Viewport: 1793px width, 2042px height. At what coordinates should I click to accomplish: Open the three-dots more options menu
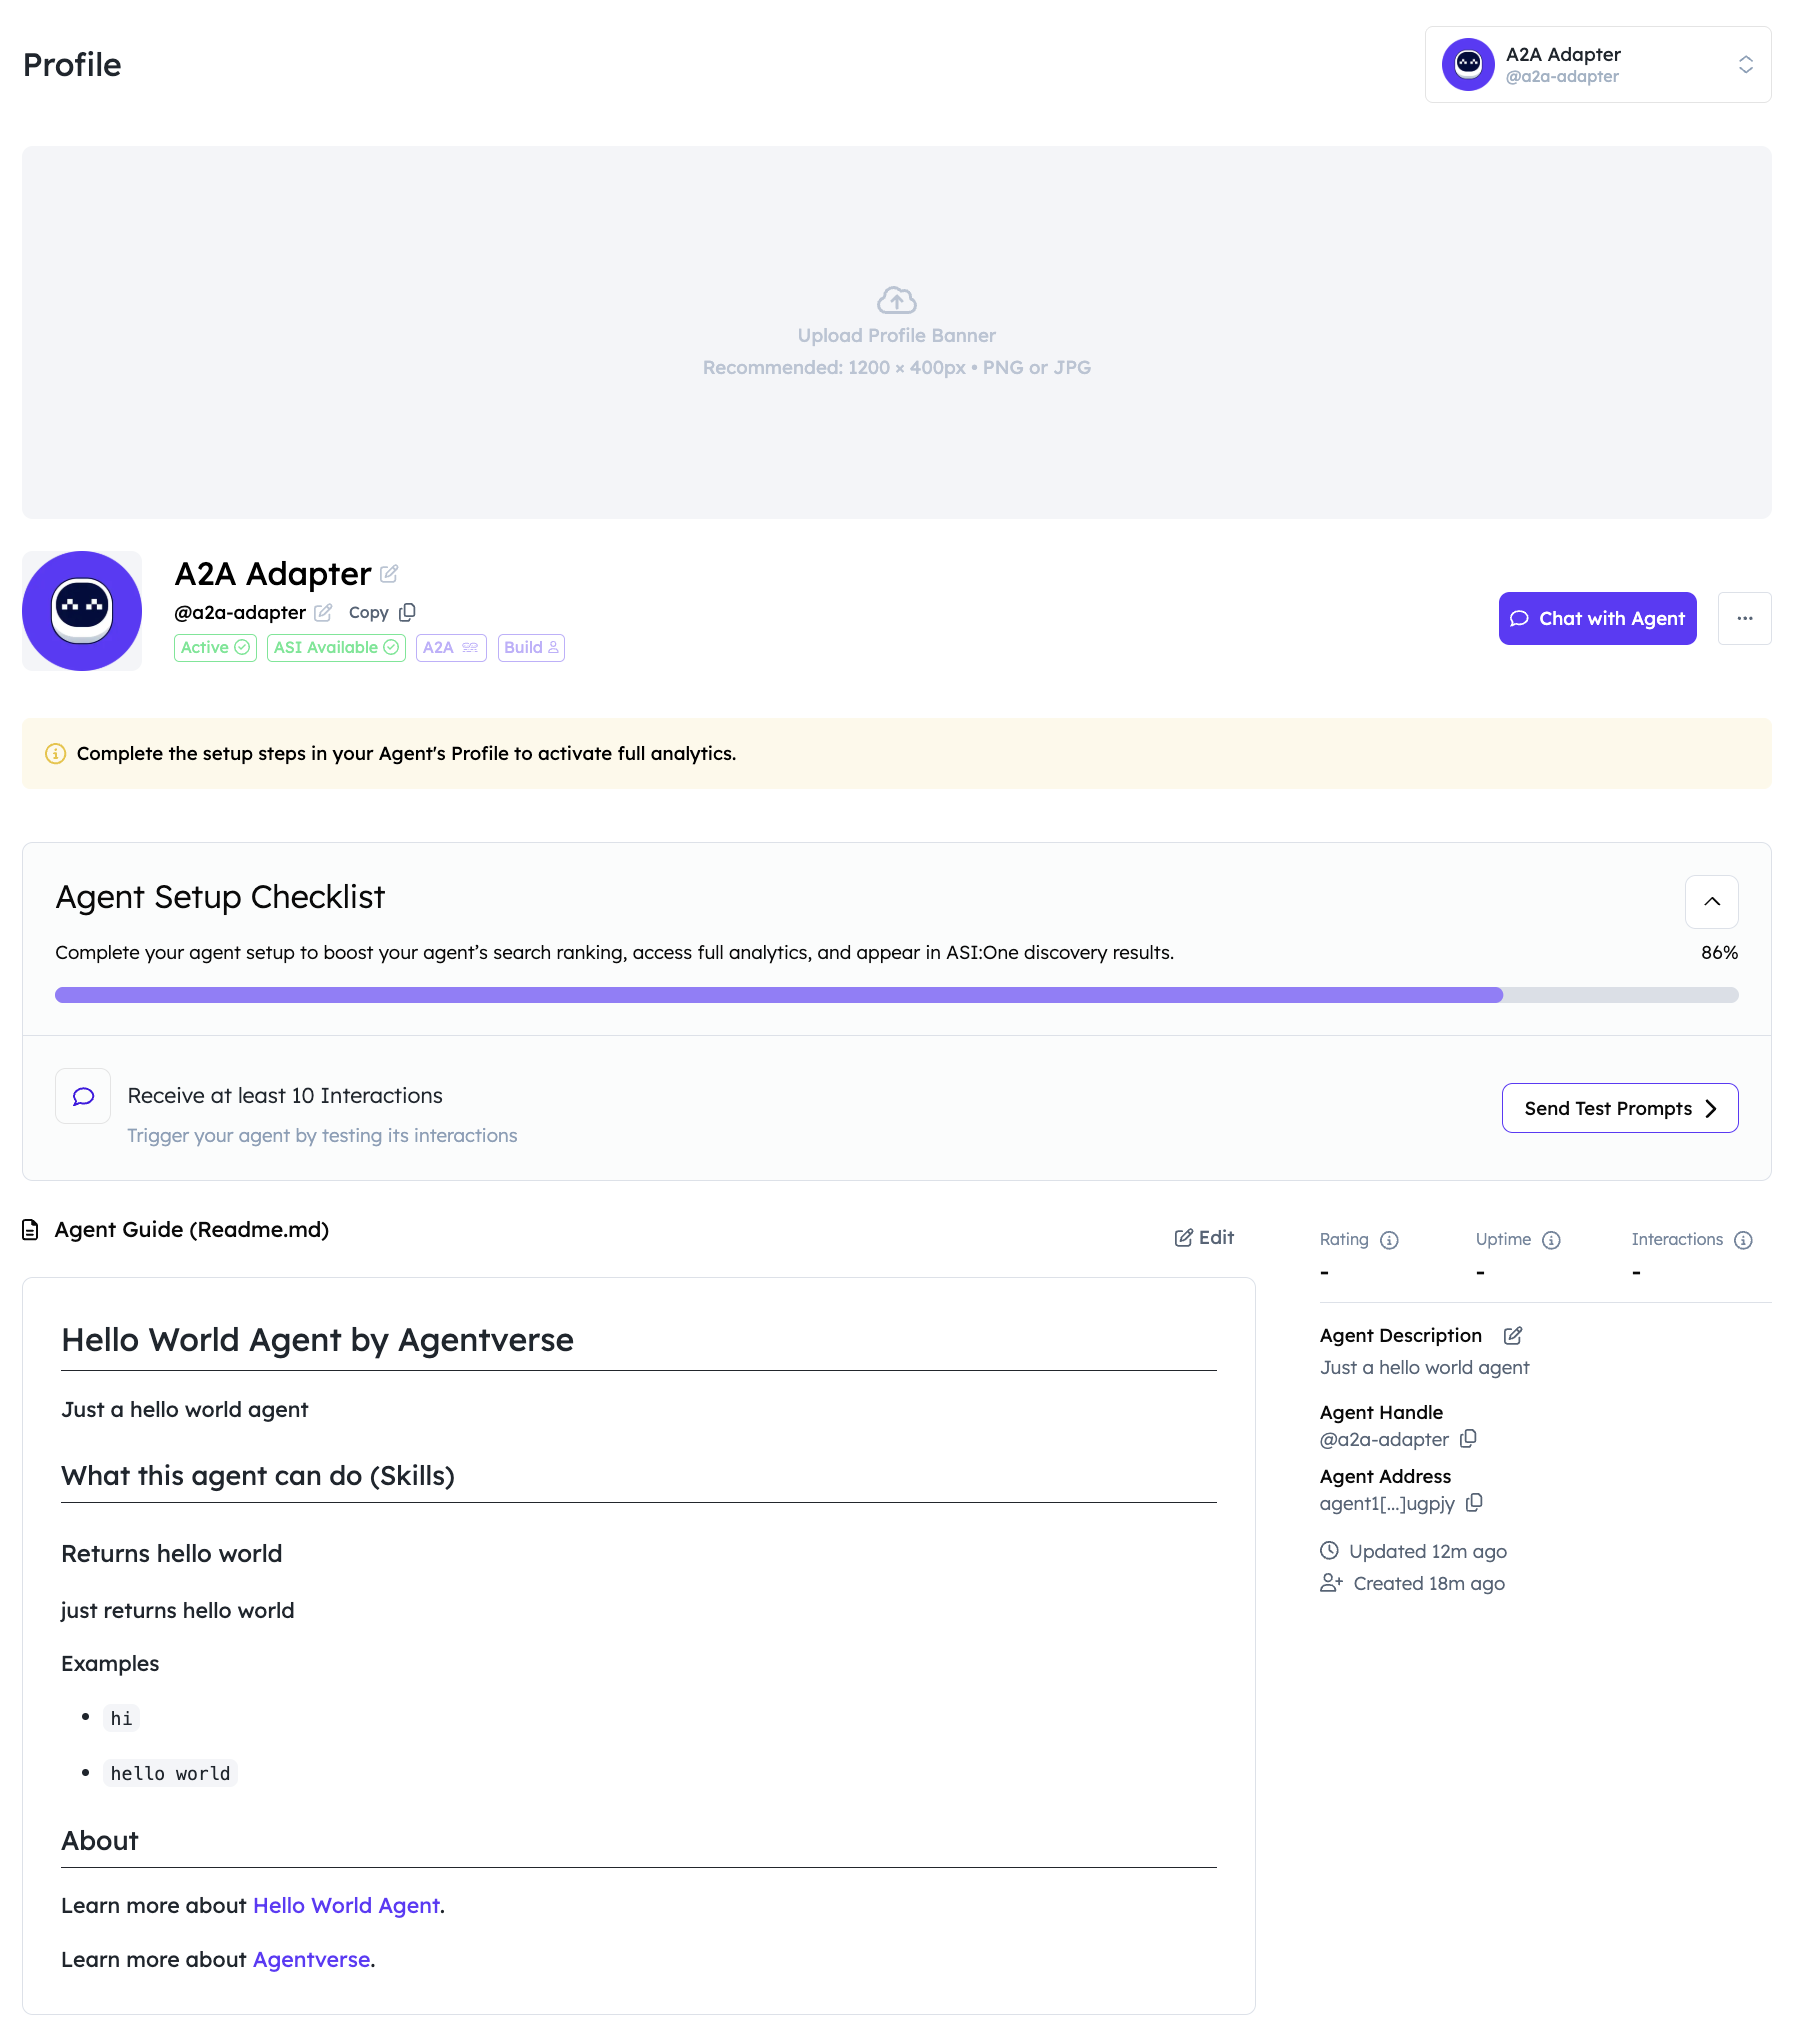pyautogui.click(x=1744, y=618)
